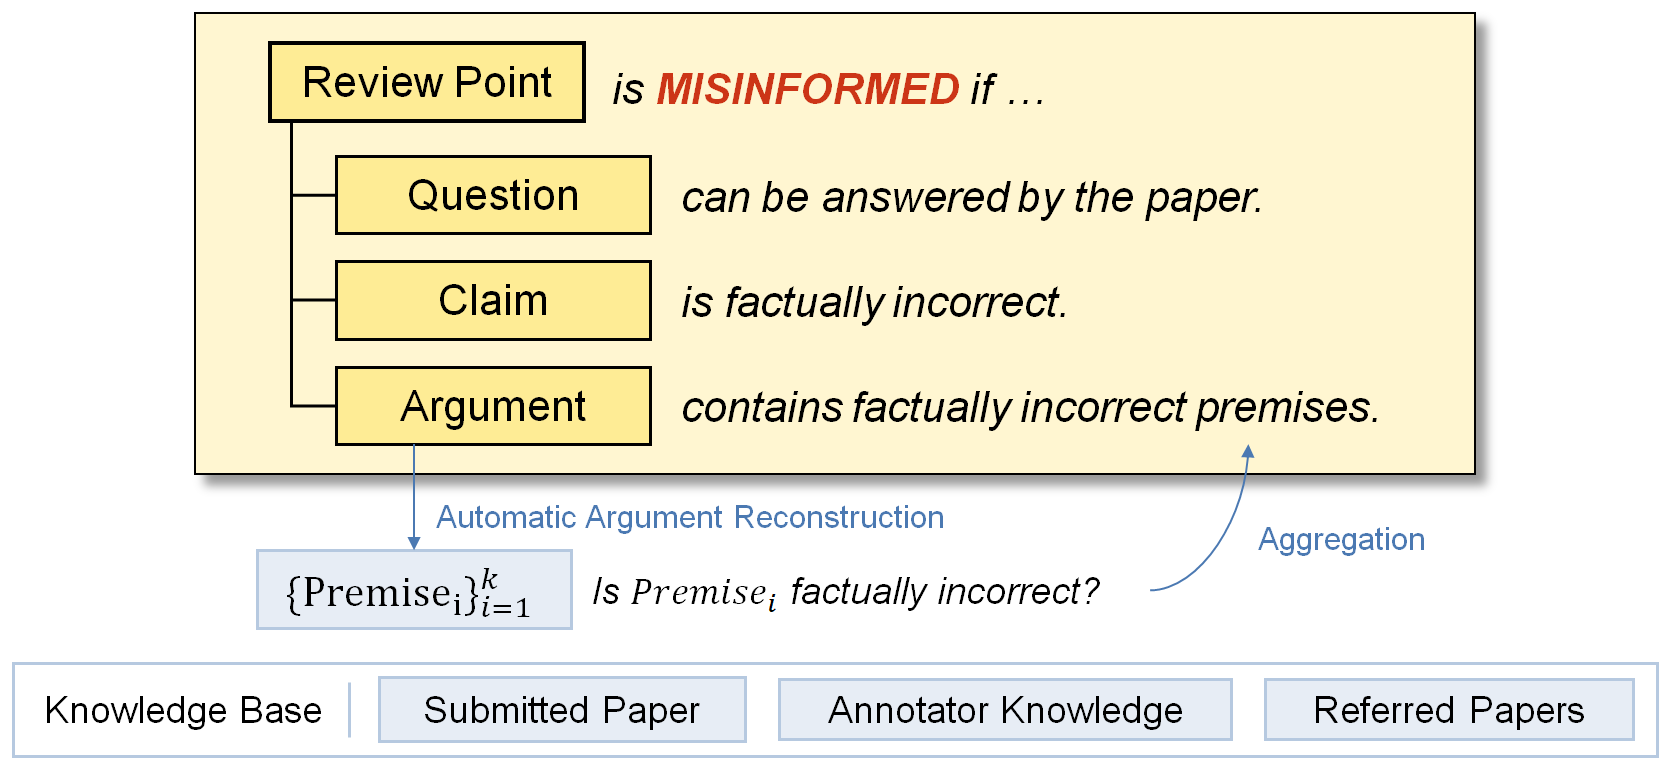Click 'contains factually incorrect premises.' text
The image size is (1667, 769).
click(1030, 407)
